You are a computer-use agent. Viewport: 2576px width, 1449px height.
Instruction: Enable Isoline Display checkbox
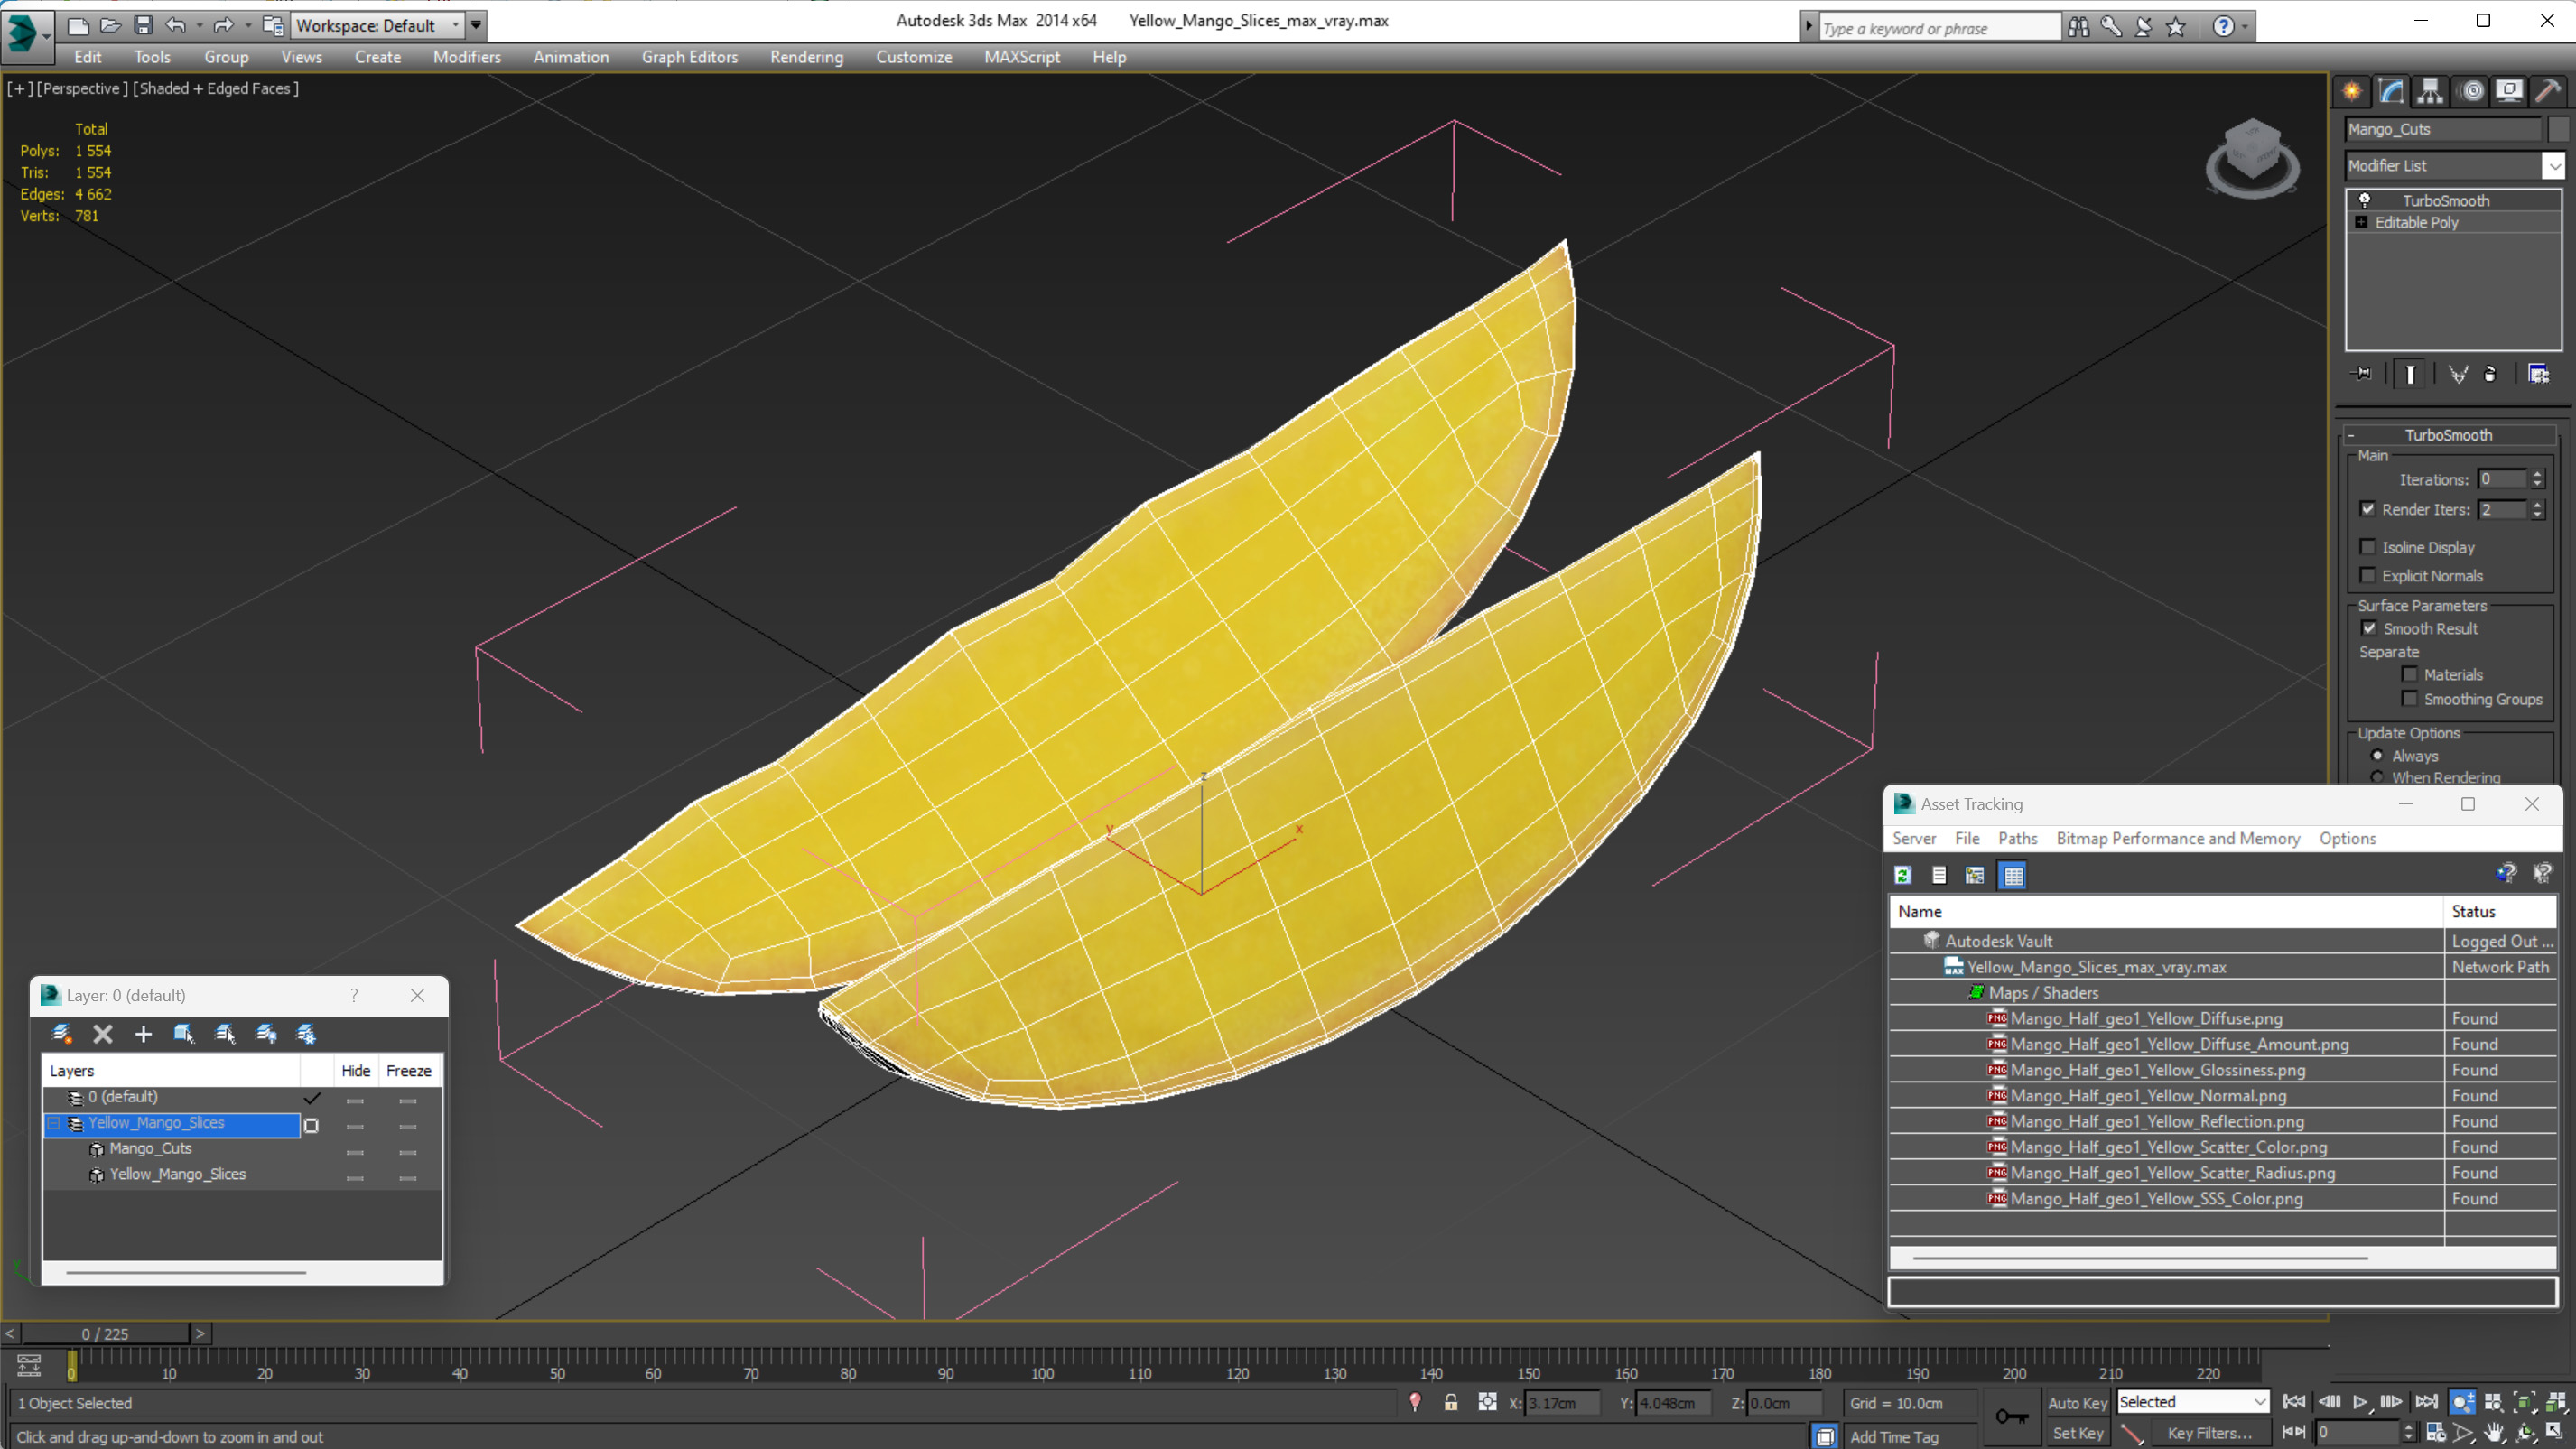2368,547
